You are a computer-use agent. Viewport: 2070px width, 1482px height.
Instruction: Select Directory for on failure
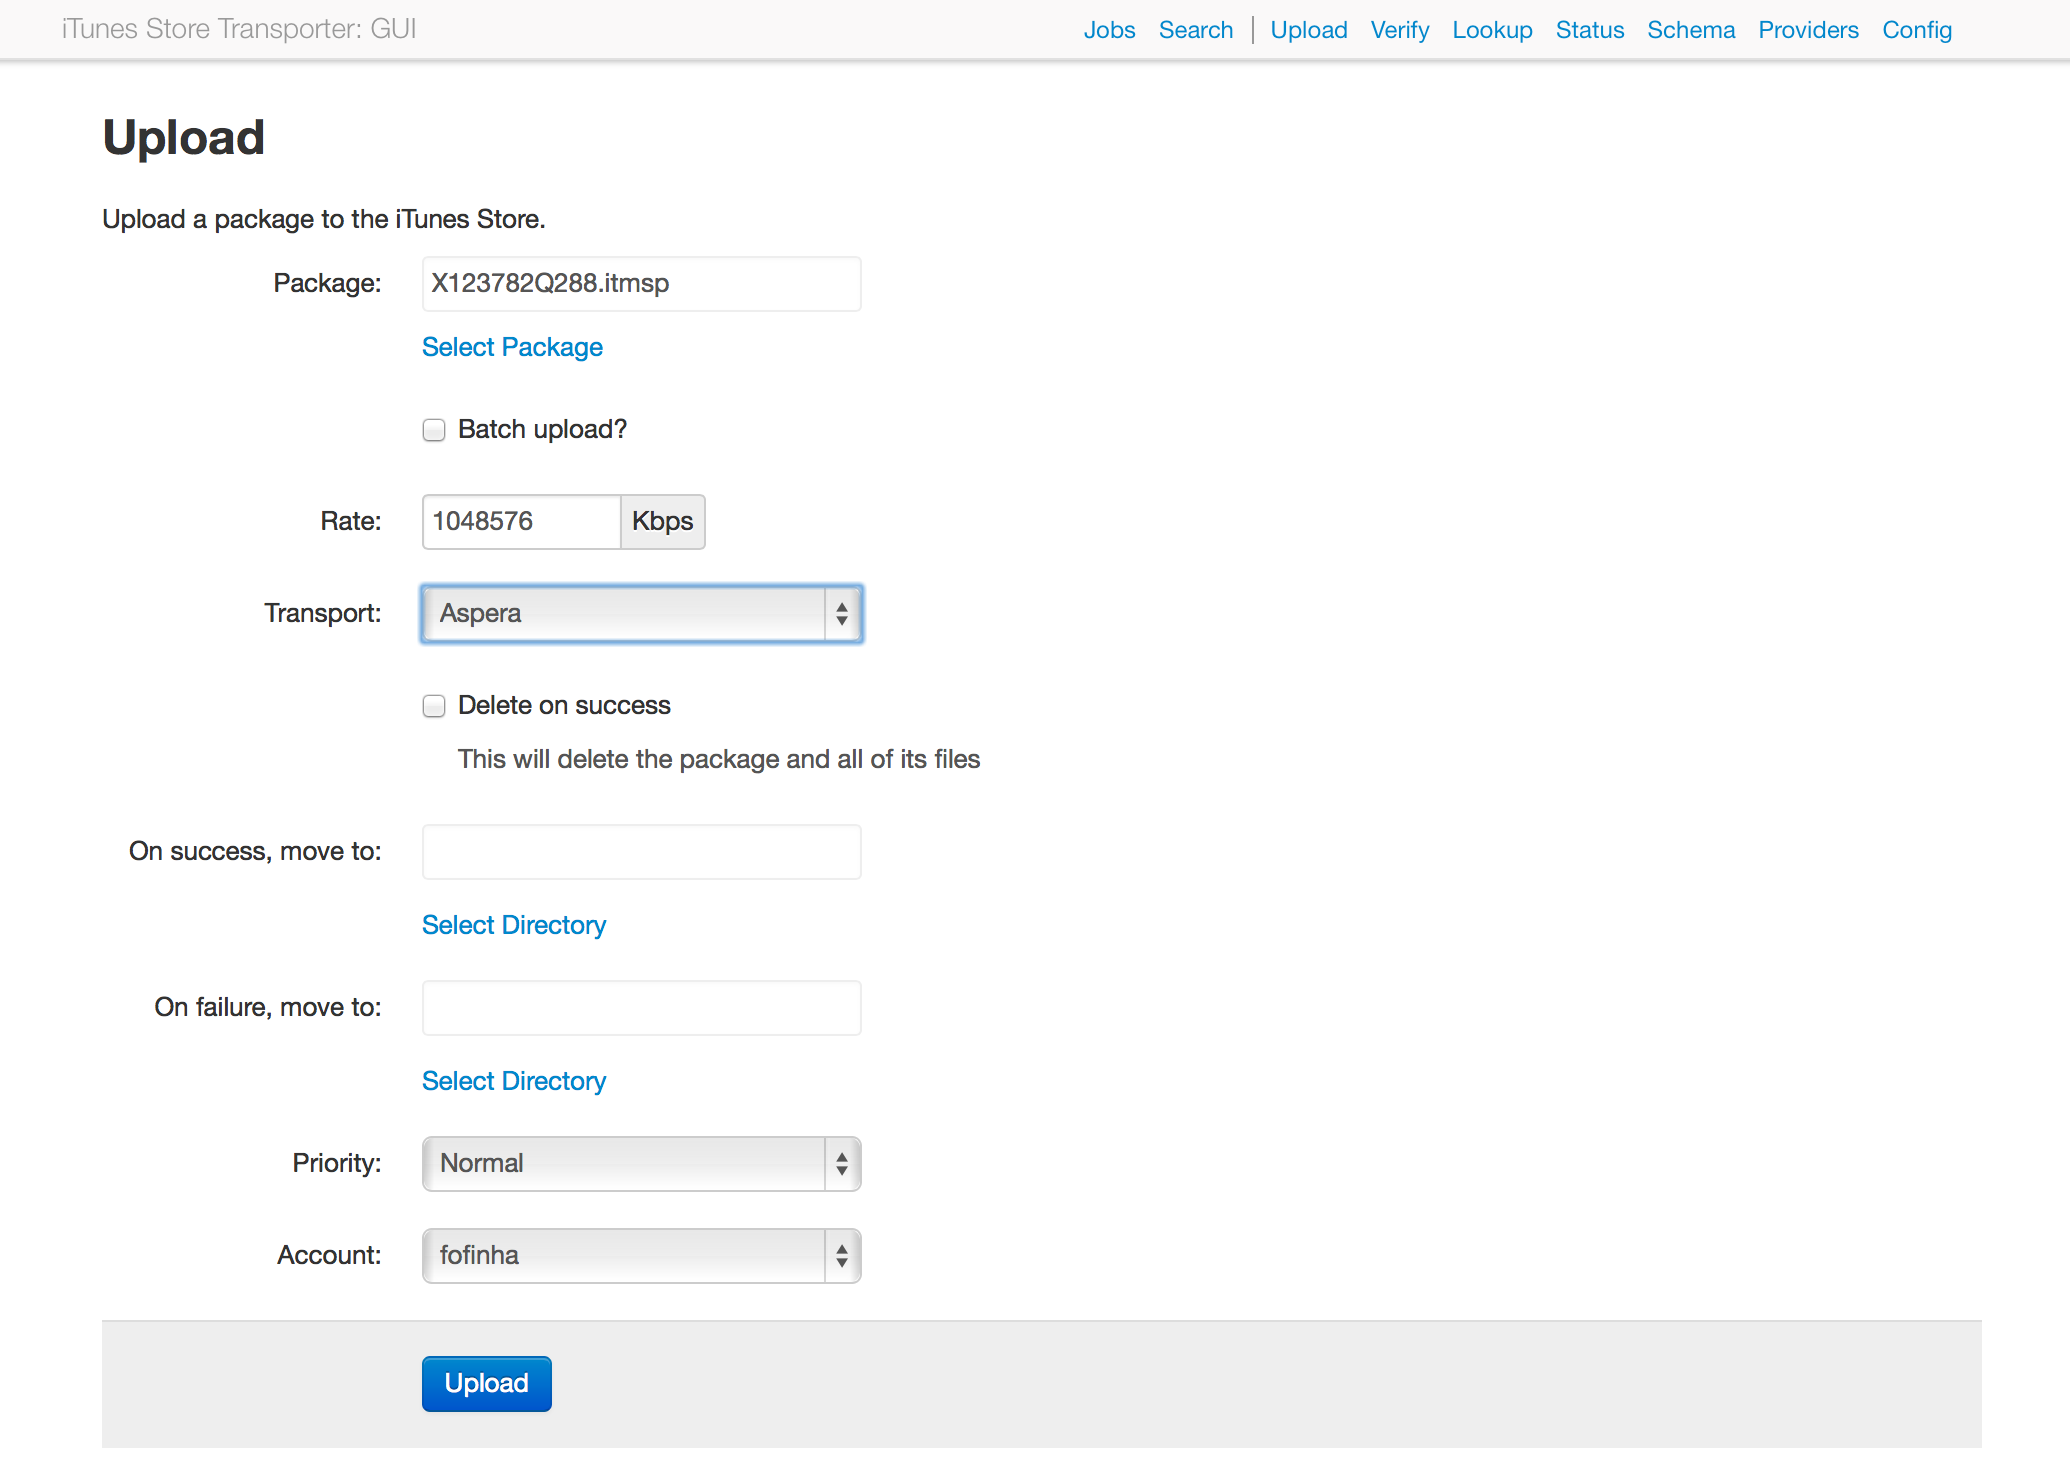tap(514, 1081)
